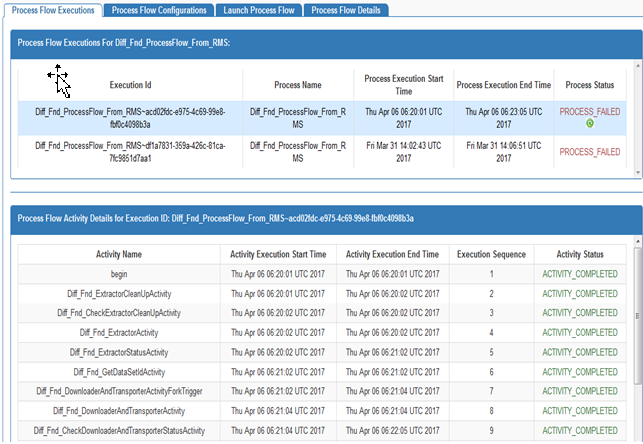Select Diff_Fnd_GetDataSetIdActivity row

tap(322, 372)
